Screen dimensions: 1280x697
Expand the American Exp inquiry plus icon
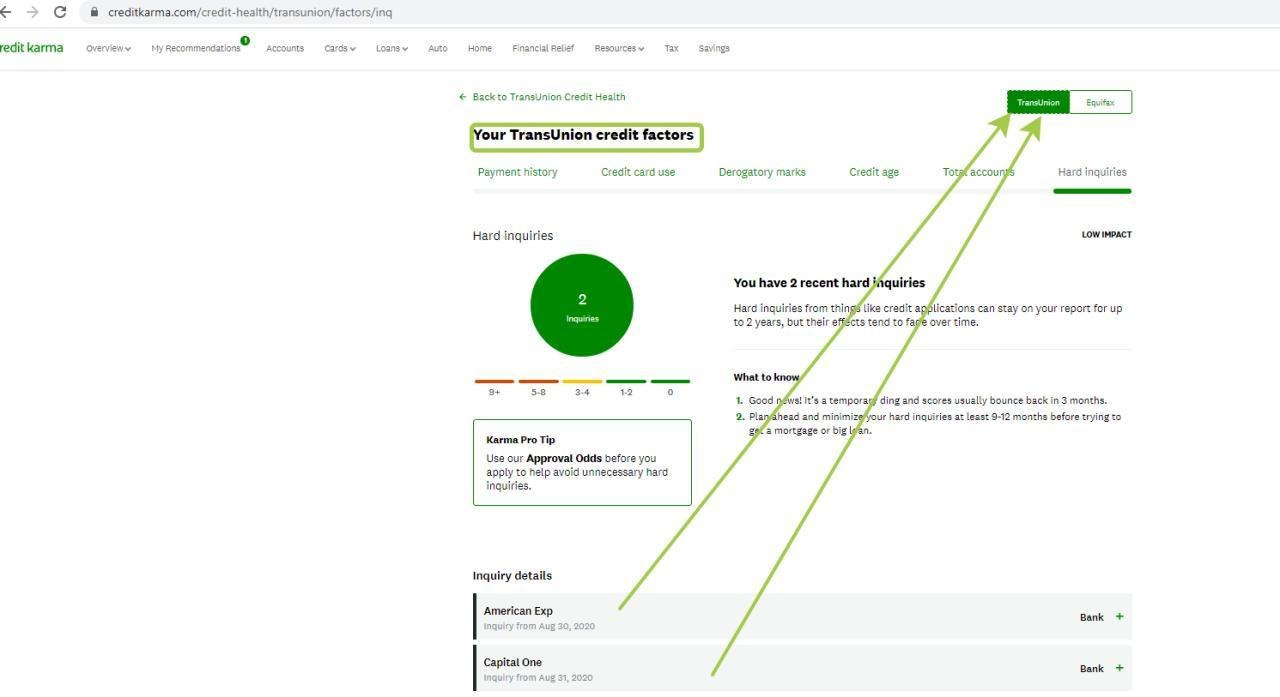click(x=1119, y=617)
